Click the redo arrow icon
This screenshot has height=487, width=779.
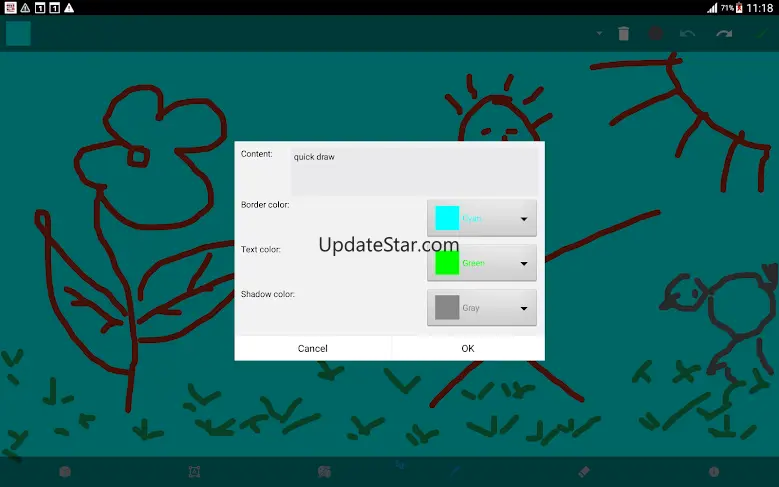pos(724,33)
